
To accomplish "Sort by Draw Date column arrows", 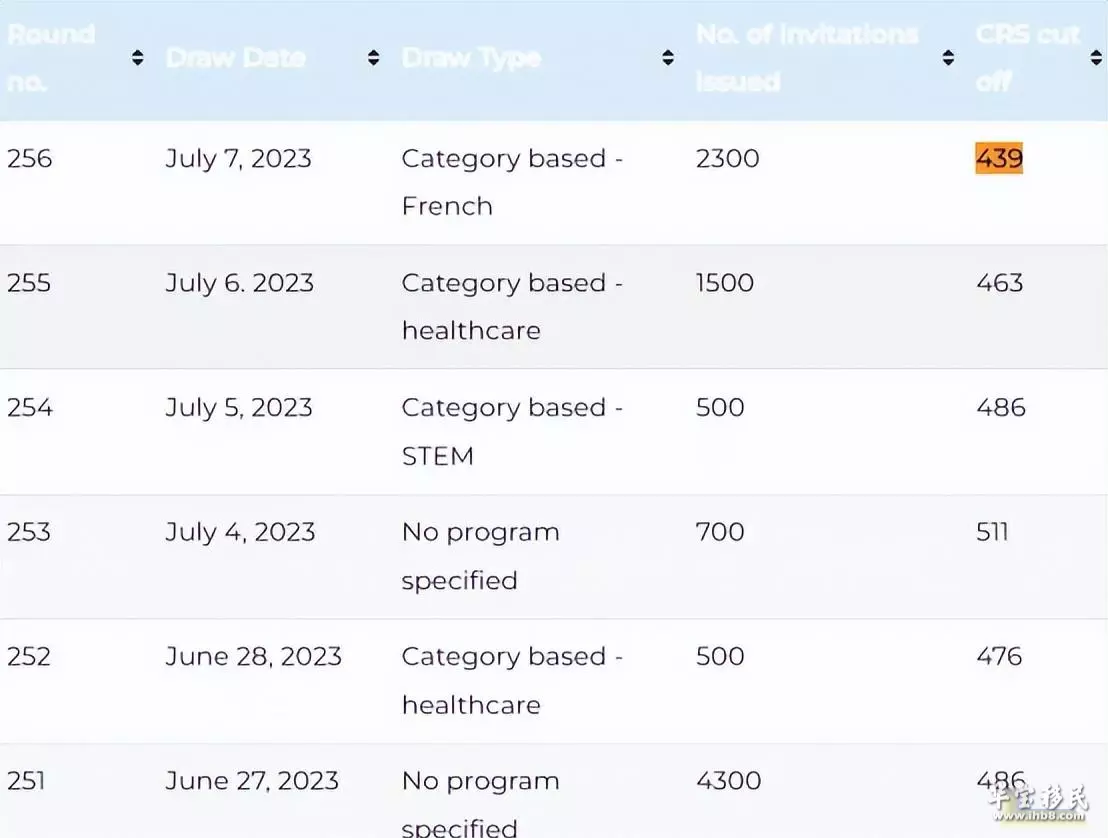I will [x=374, y=58].
